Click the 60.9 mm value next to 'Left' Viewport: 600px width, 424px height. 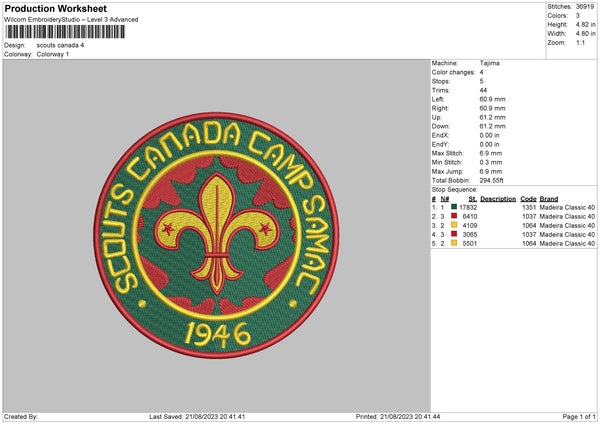492,99
